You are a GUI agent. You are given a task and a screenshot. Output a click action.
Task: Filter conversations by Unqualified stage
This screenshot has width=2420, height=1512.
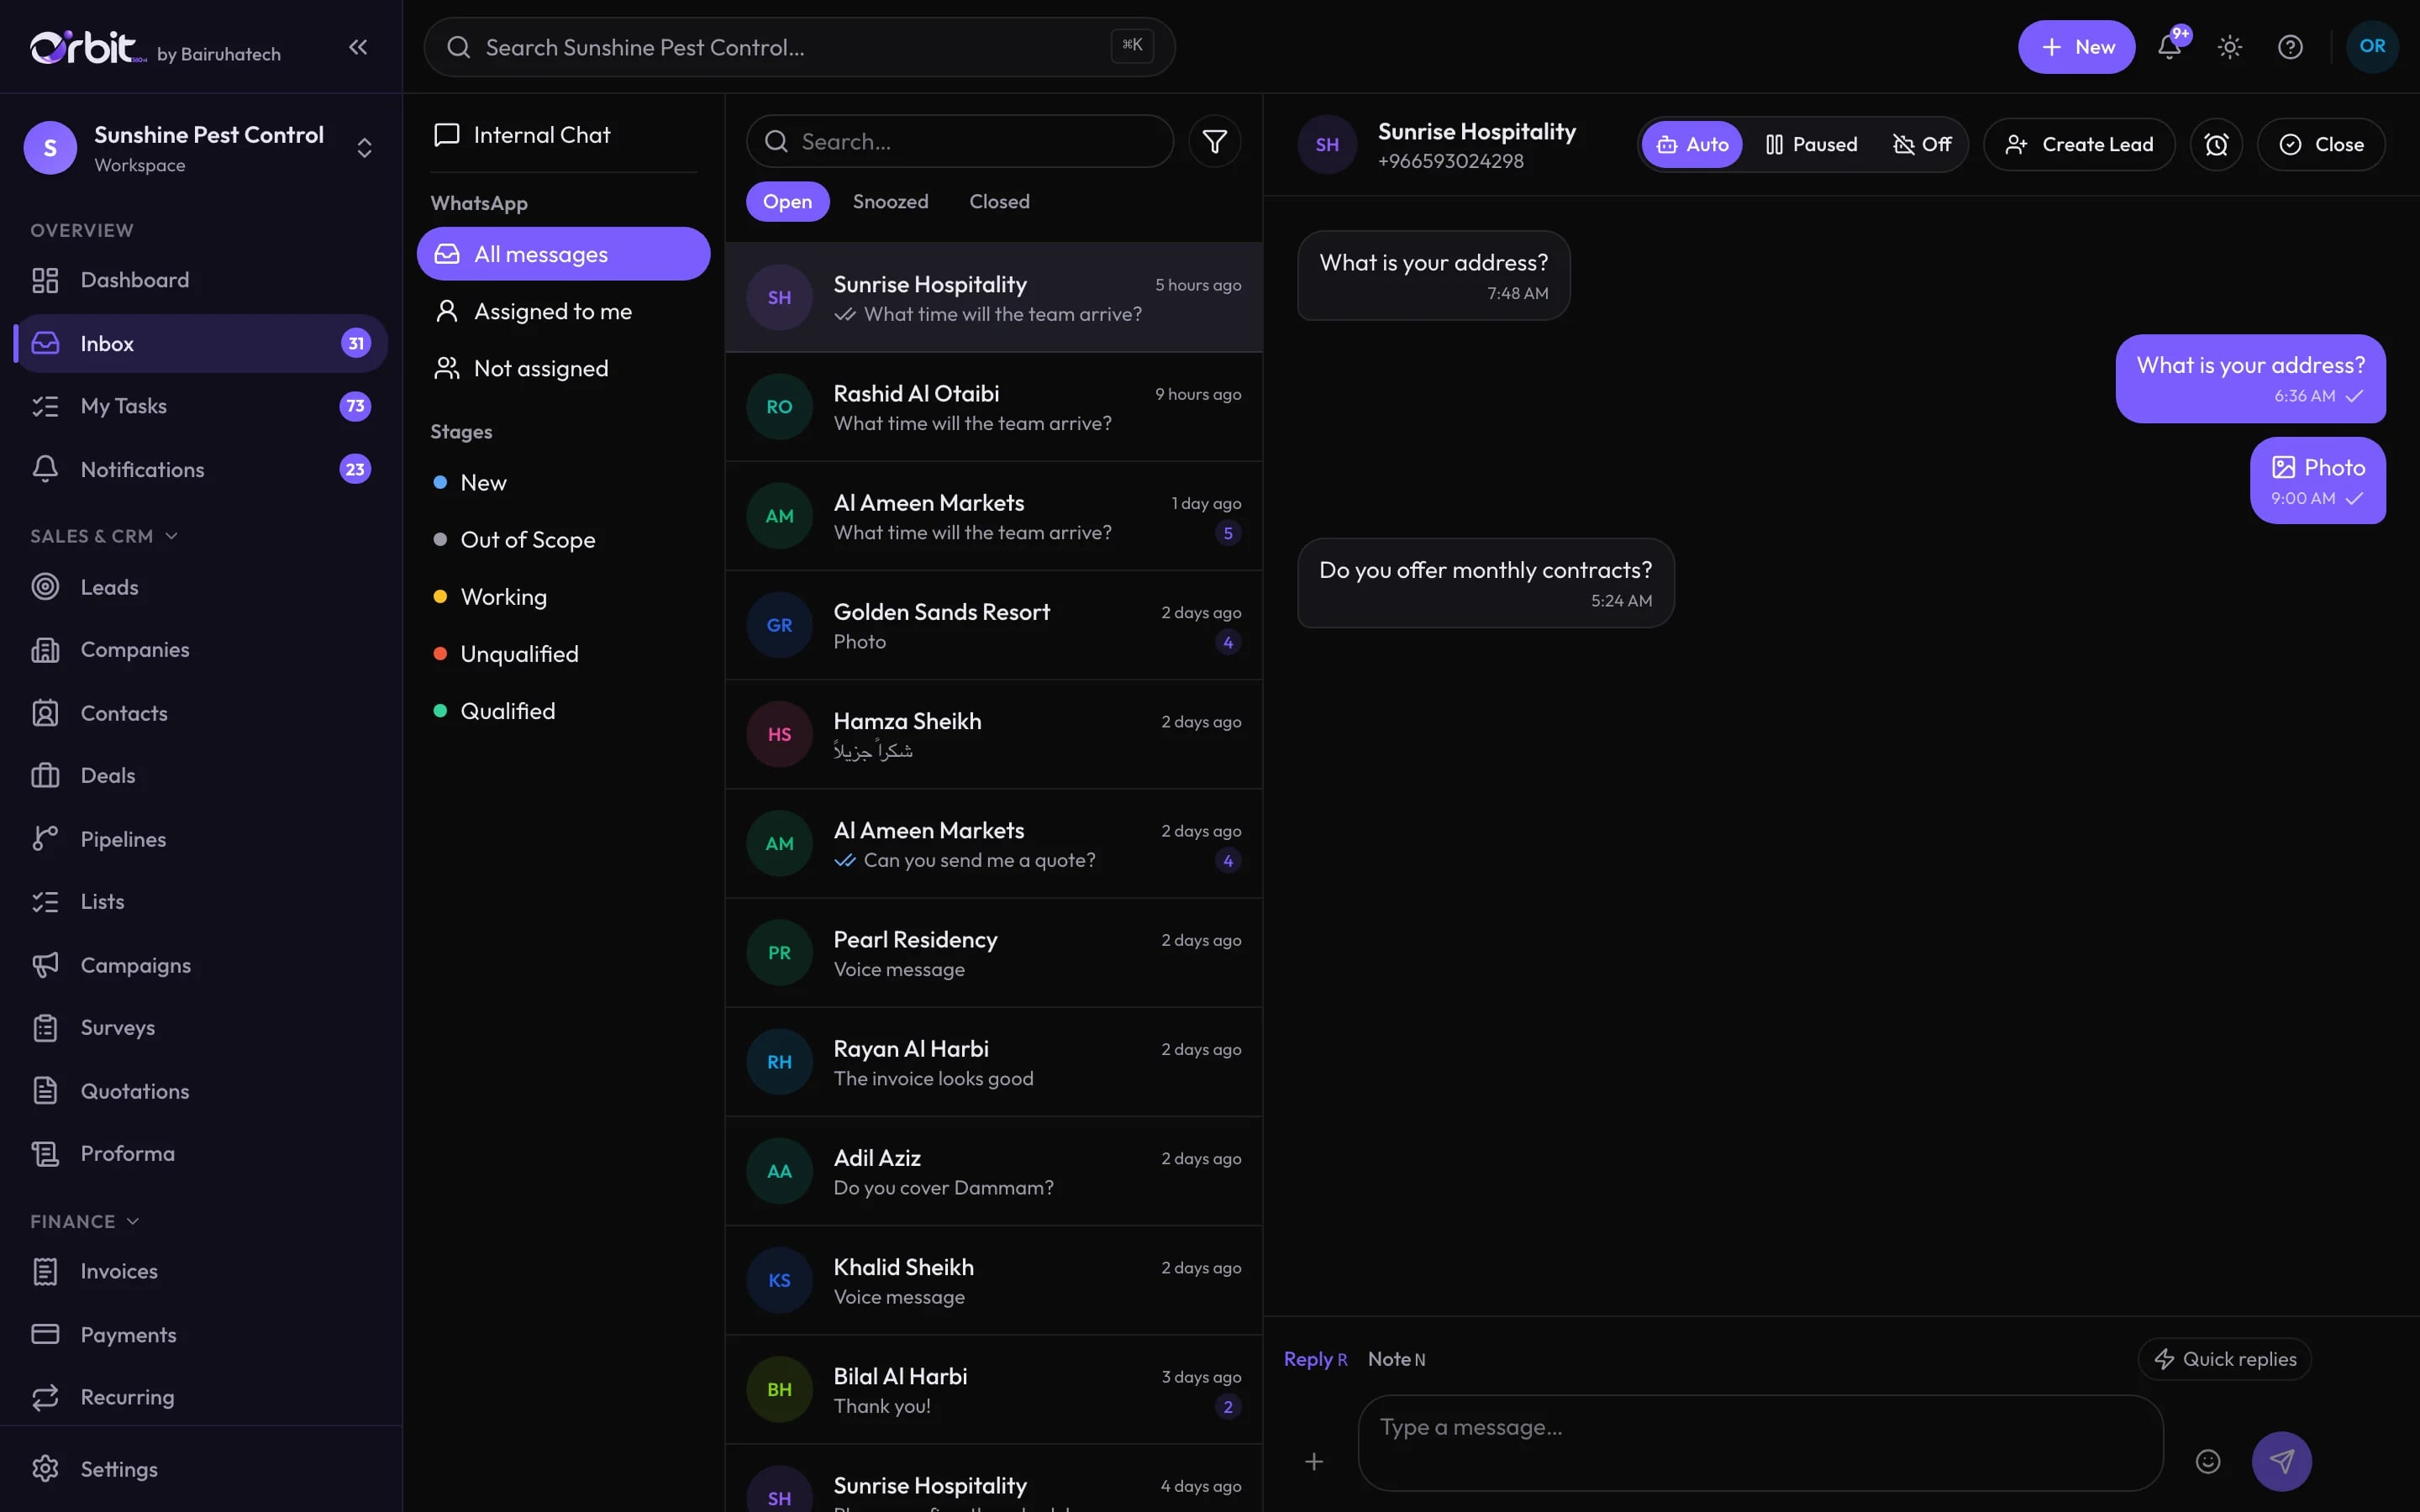(563, 654)
